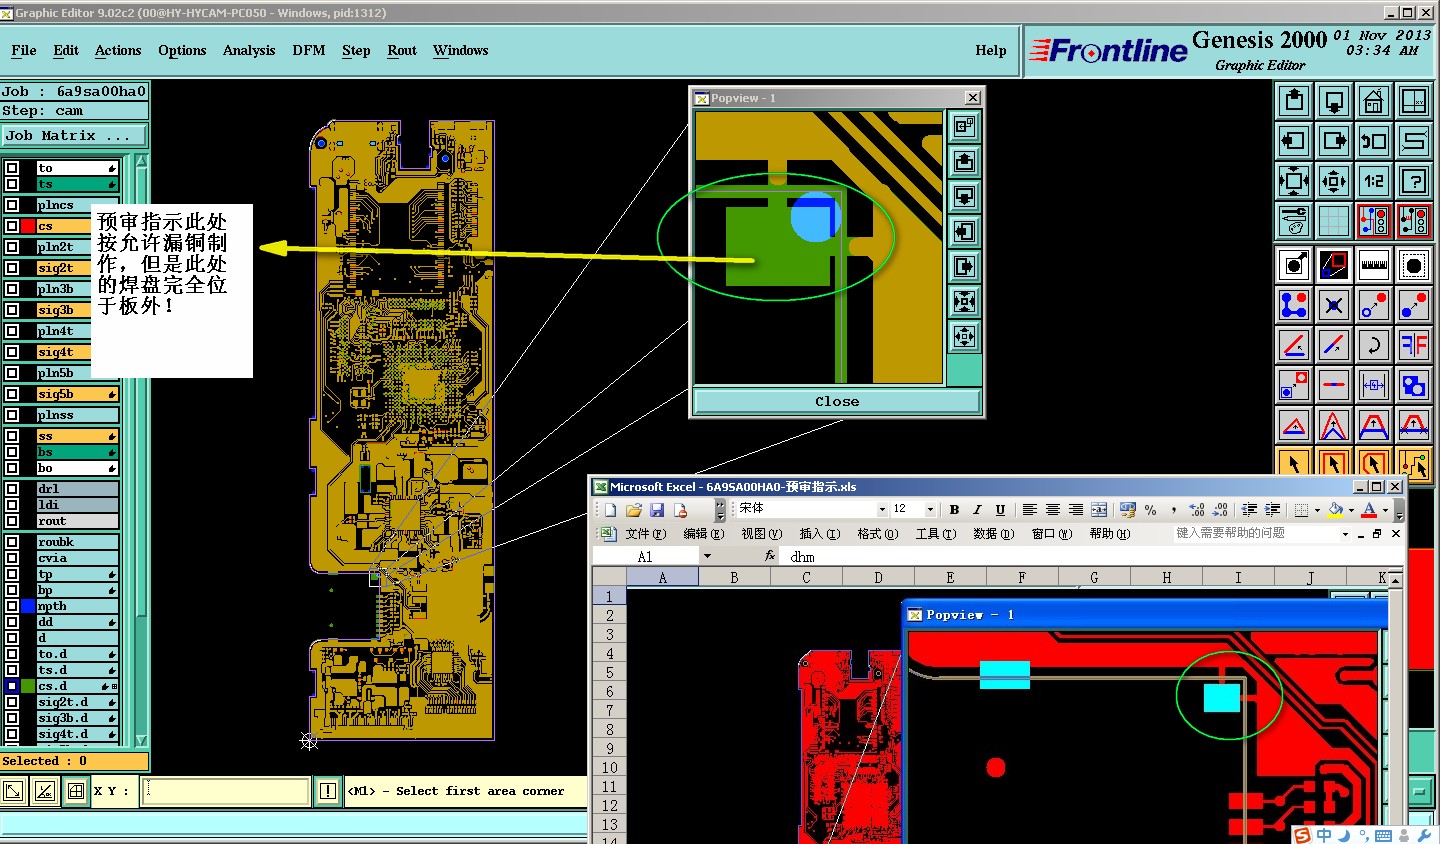Viewport: 1440px width, 844px height.
Task: Expand the Excel toolbar options chevron
Action: pos(1399,511)
